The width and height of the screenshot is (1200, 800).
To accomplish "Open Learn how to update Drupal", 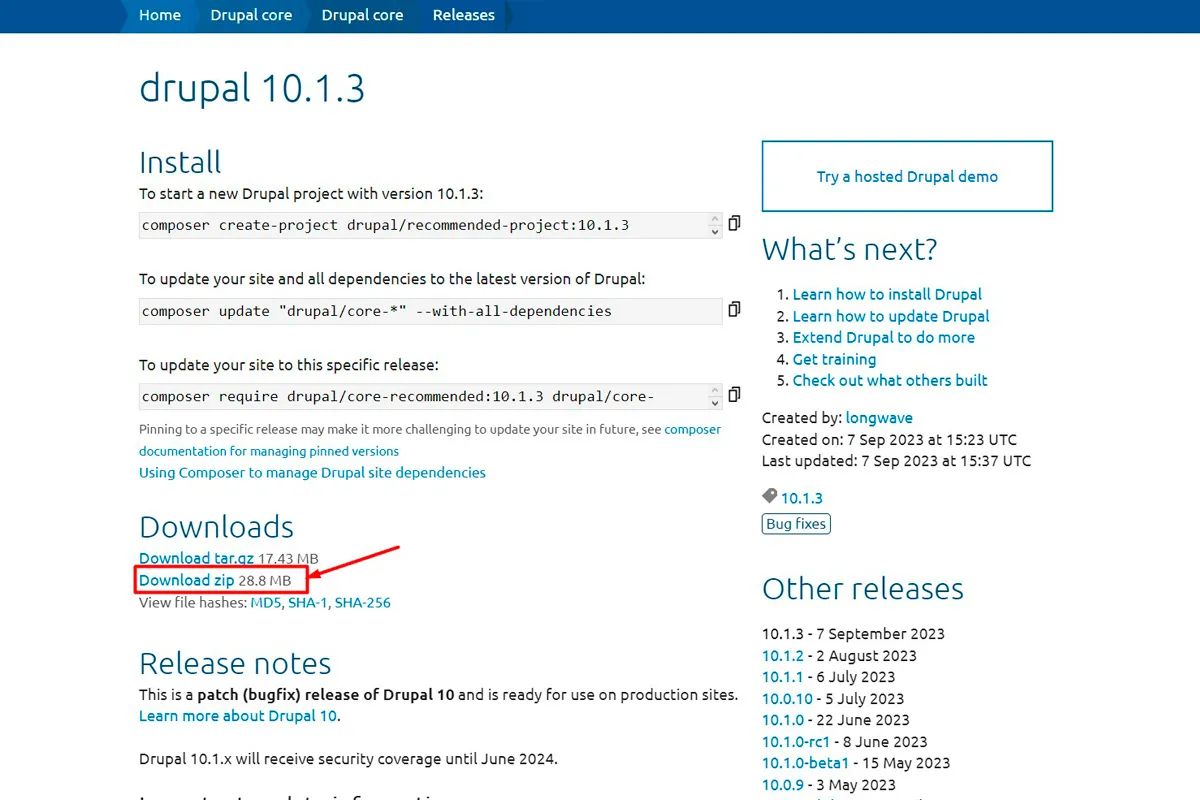I will pos(891,316).
